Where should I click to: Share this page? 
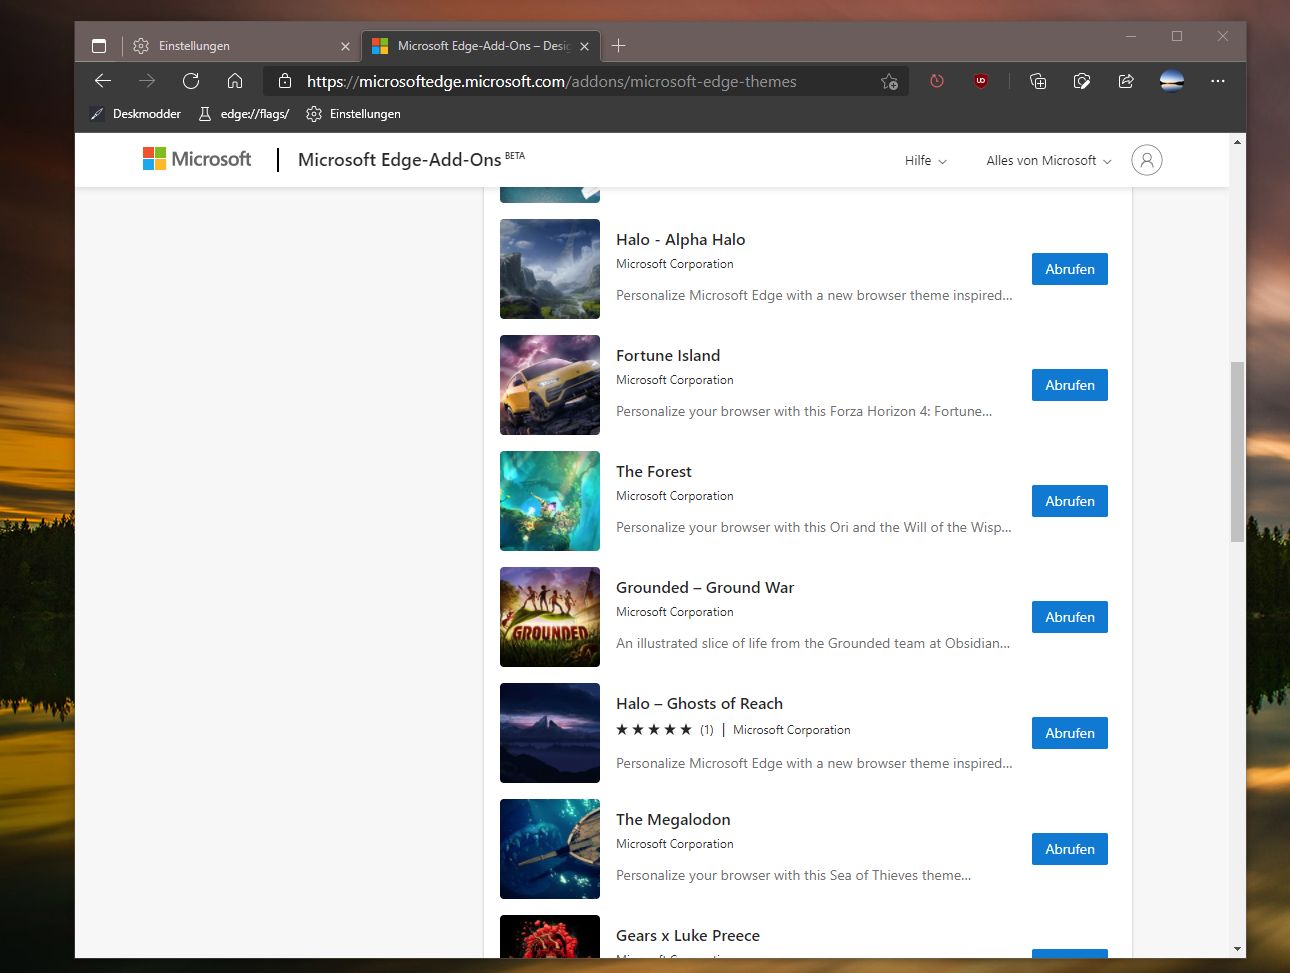(1126, 81)
